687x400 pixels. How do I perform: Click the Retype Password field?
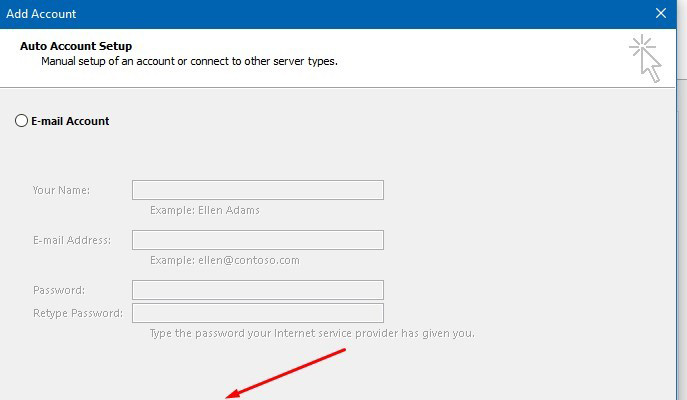point(257,313)
